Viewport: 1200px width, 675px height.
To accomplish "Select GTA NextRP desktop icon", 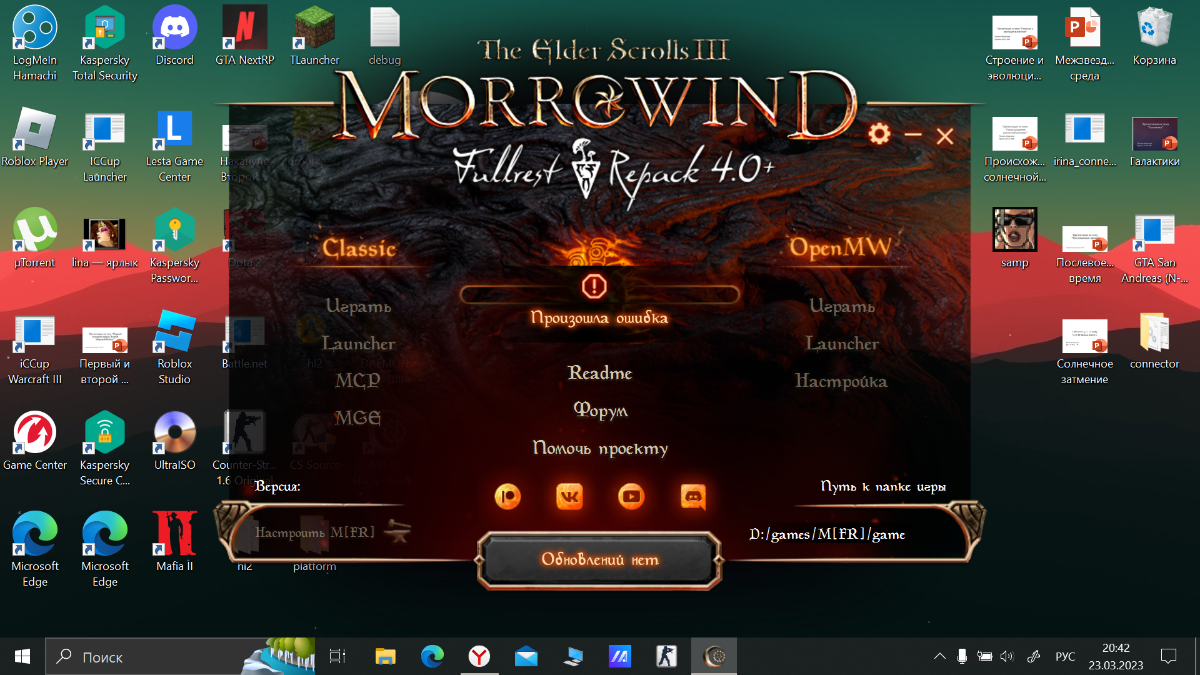I will point(245,35).
